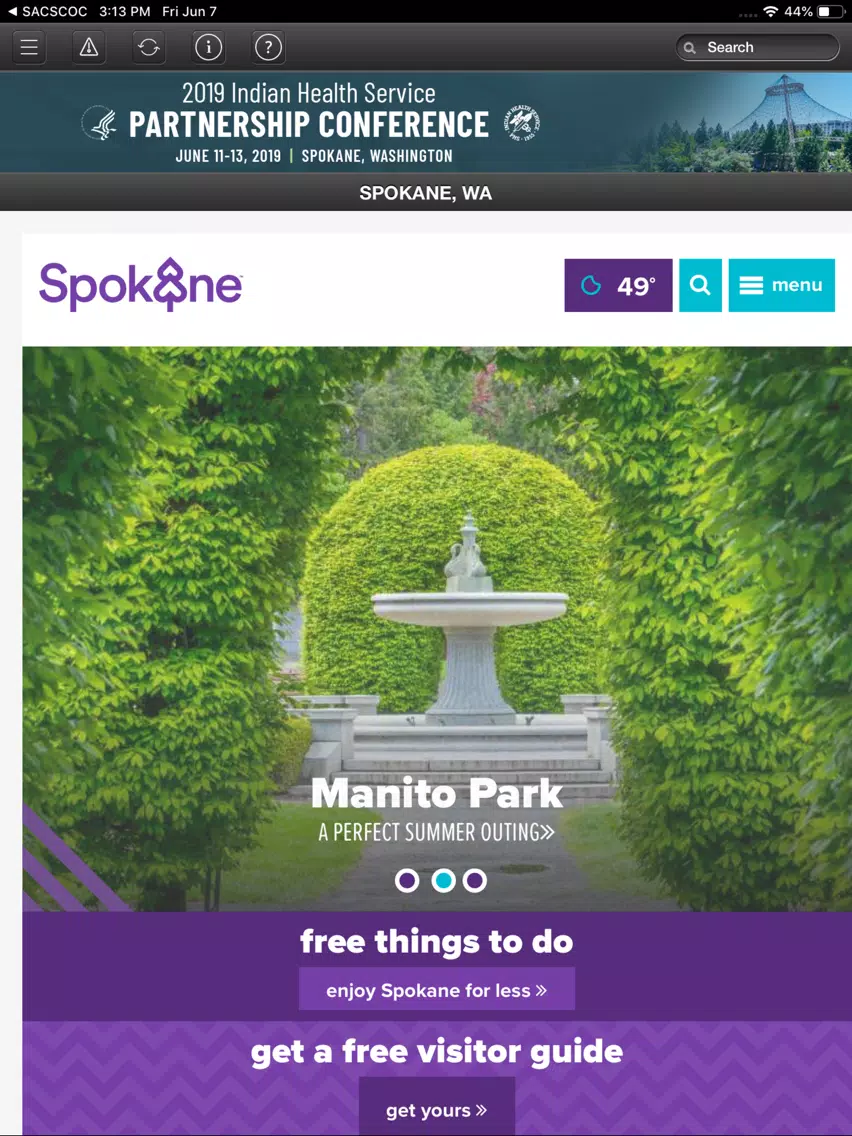Expand the teal menu button
This screenshot has height=1136, width=852.
point(782,285)
